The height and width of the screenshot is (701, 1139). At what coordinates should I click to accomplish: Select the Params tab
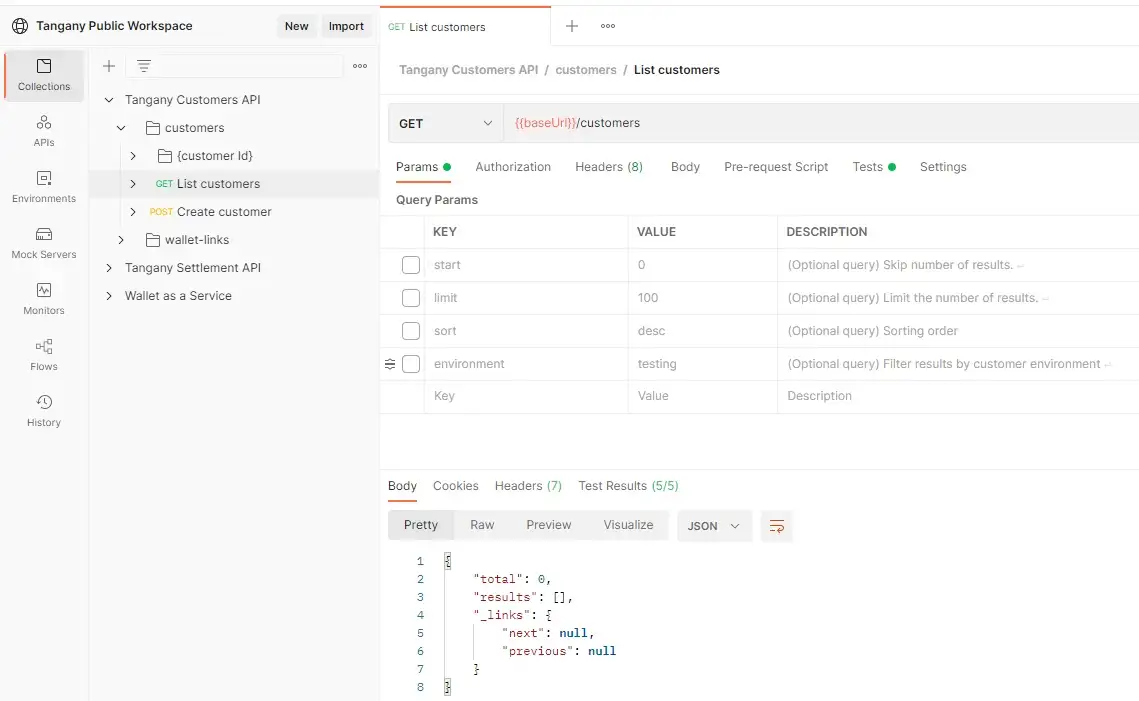423,167
